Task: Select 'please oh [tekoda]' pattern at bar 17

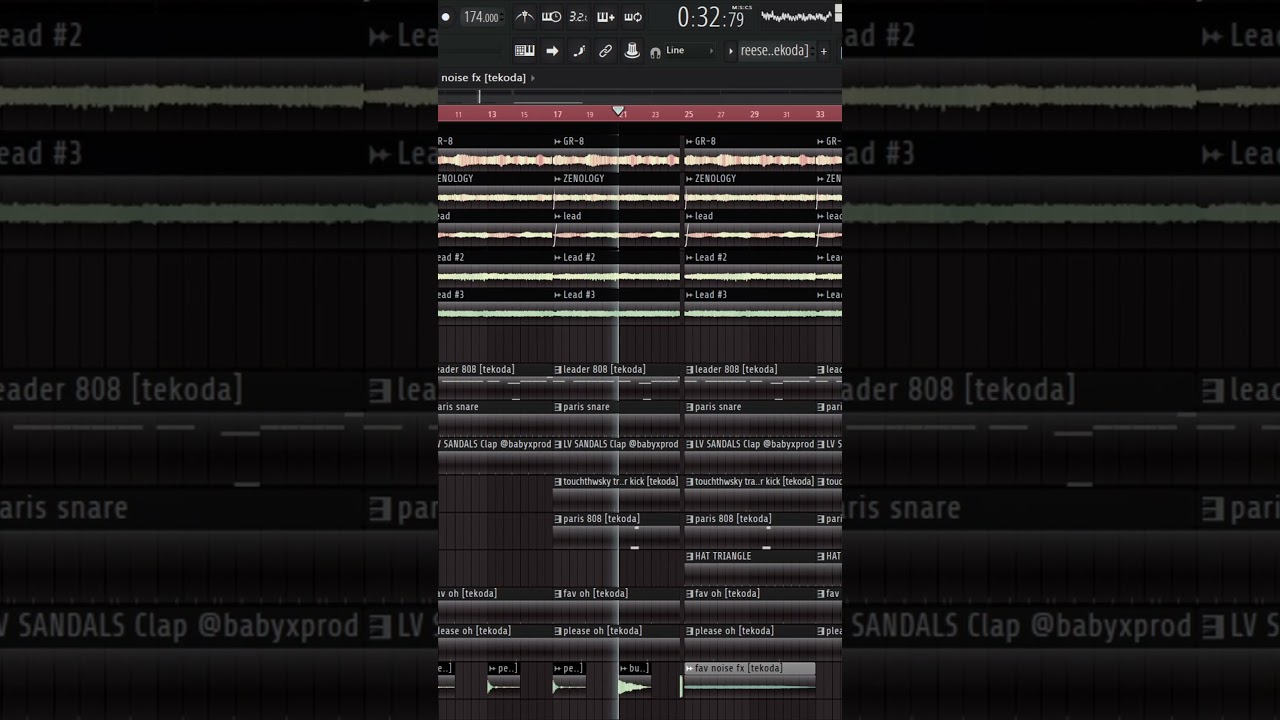Action: pyautogui.click(x=616, y=642)
